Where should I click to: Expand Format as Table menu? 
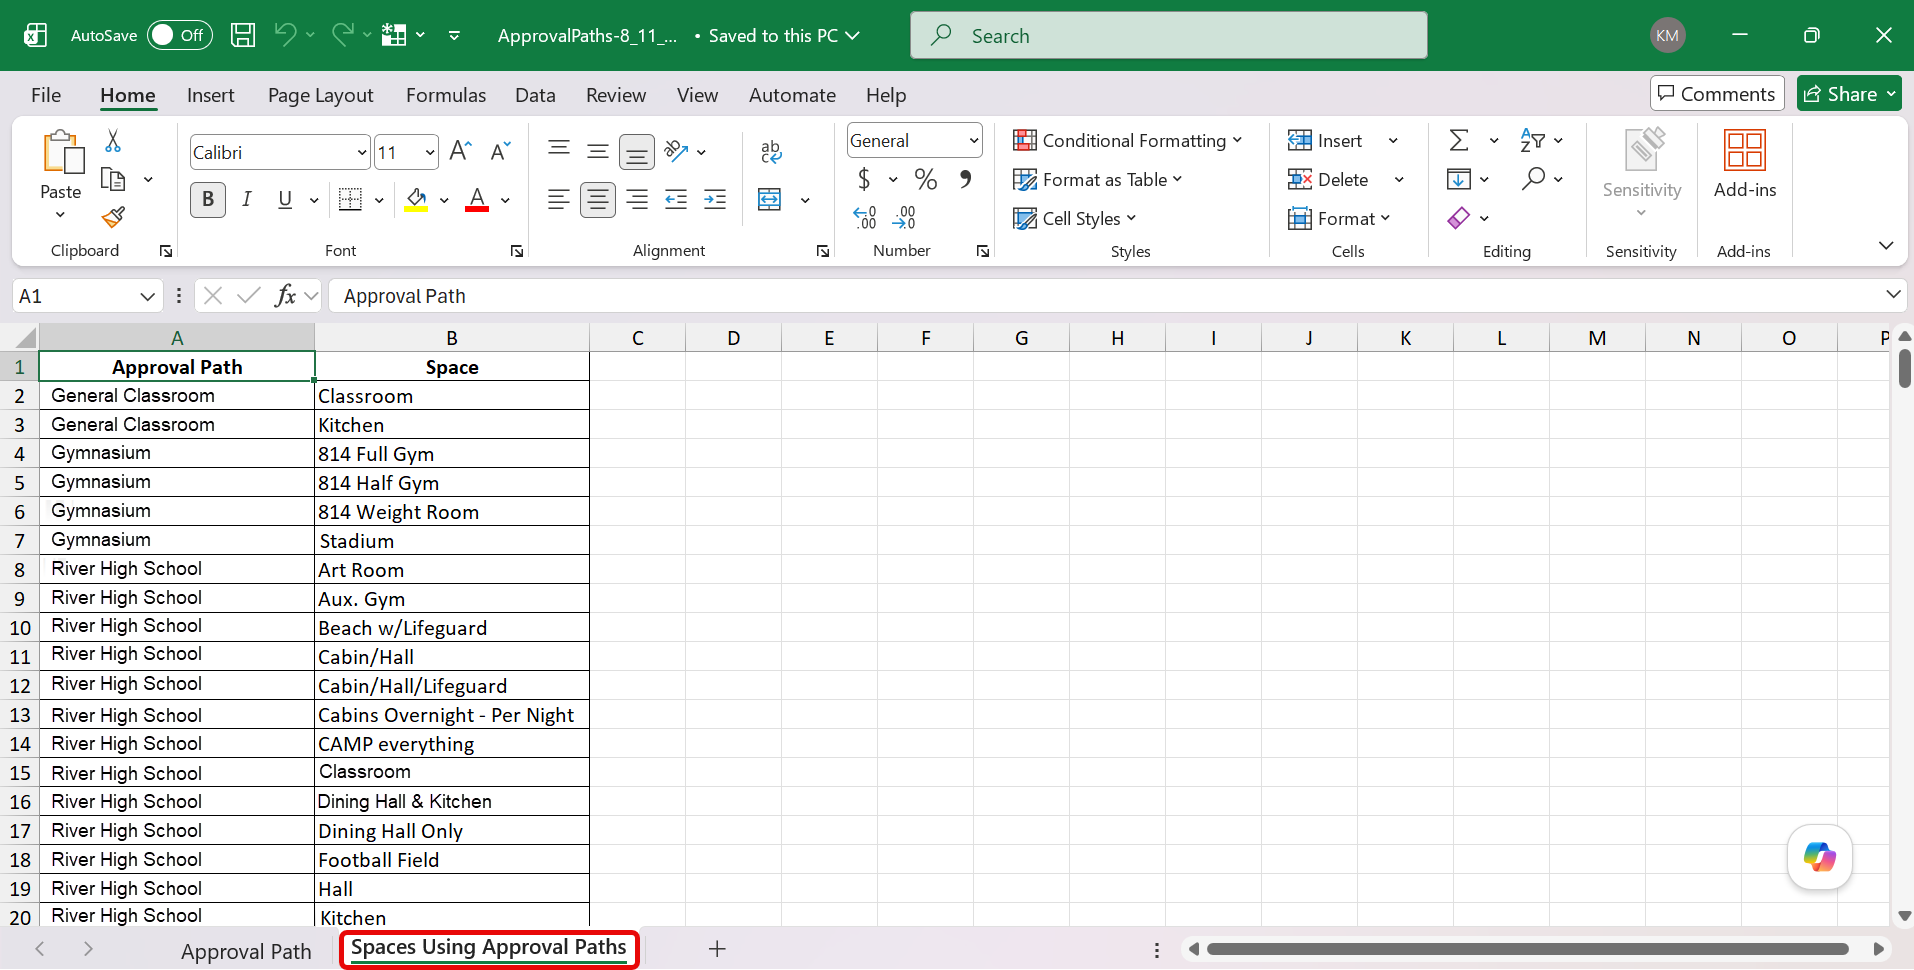pyautogui.click(x=1098, y=179)
